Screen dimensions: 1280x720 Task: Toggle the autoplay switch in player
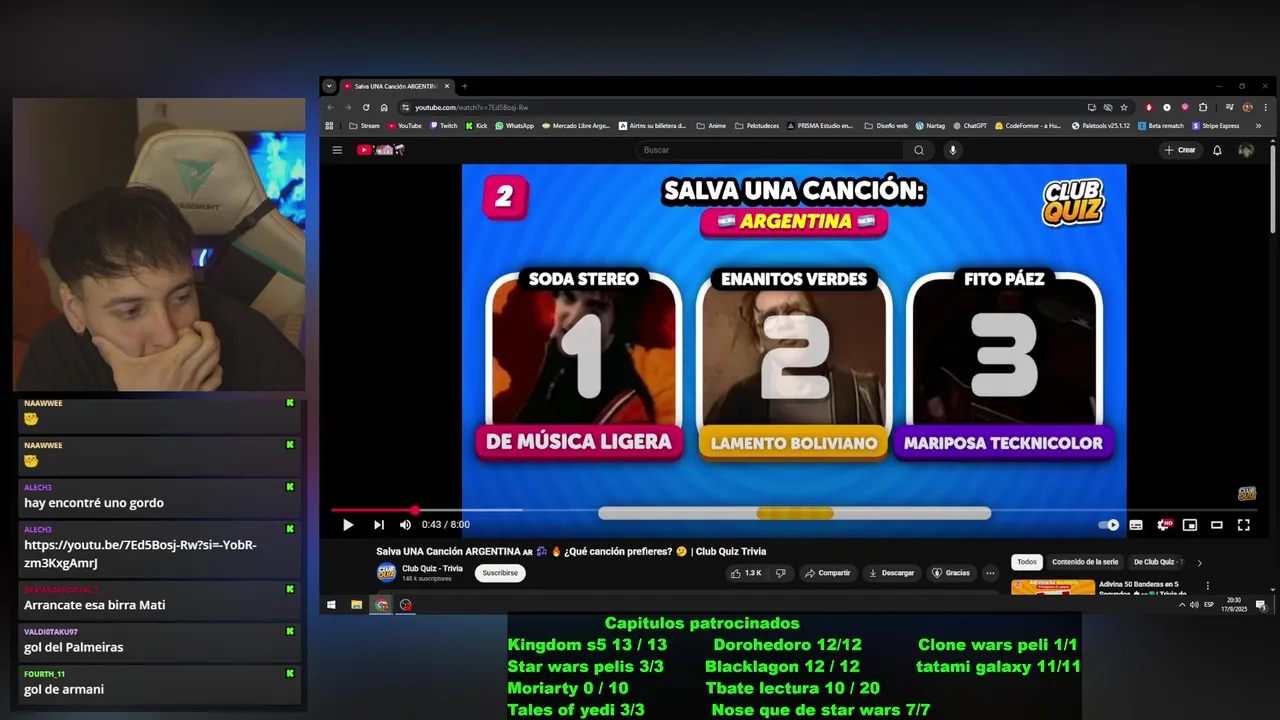1108,525
